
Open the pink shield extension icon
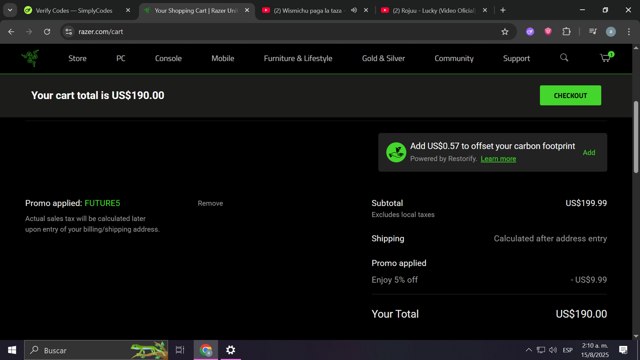pyautogui.click(x=548, y=31)
